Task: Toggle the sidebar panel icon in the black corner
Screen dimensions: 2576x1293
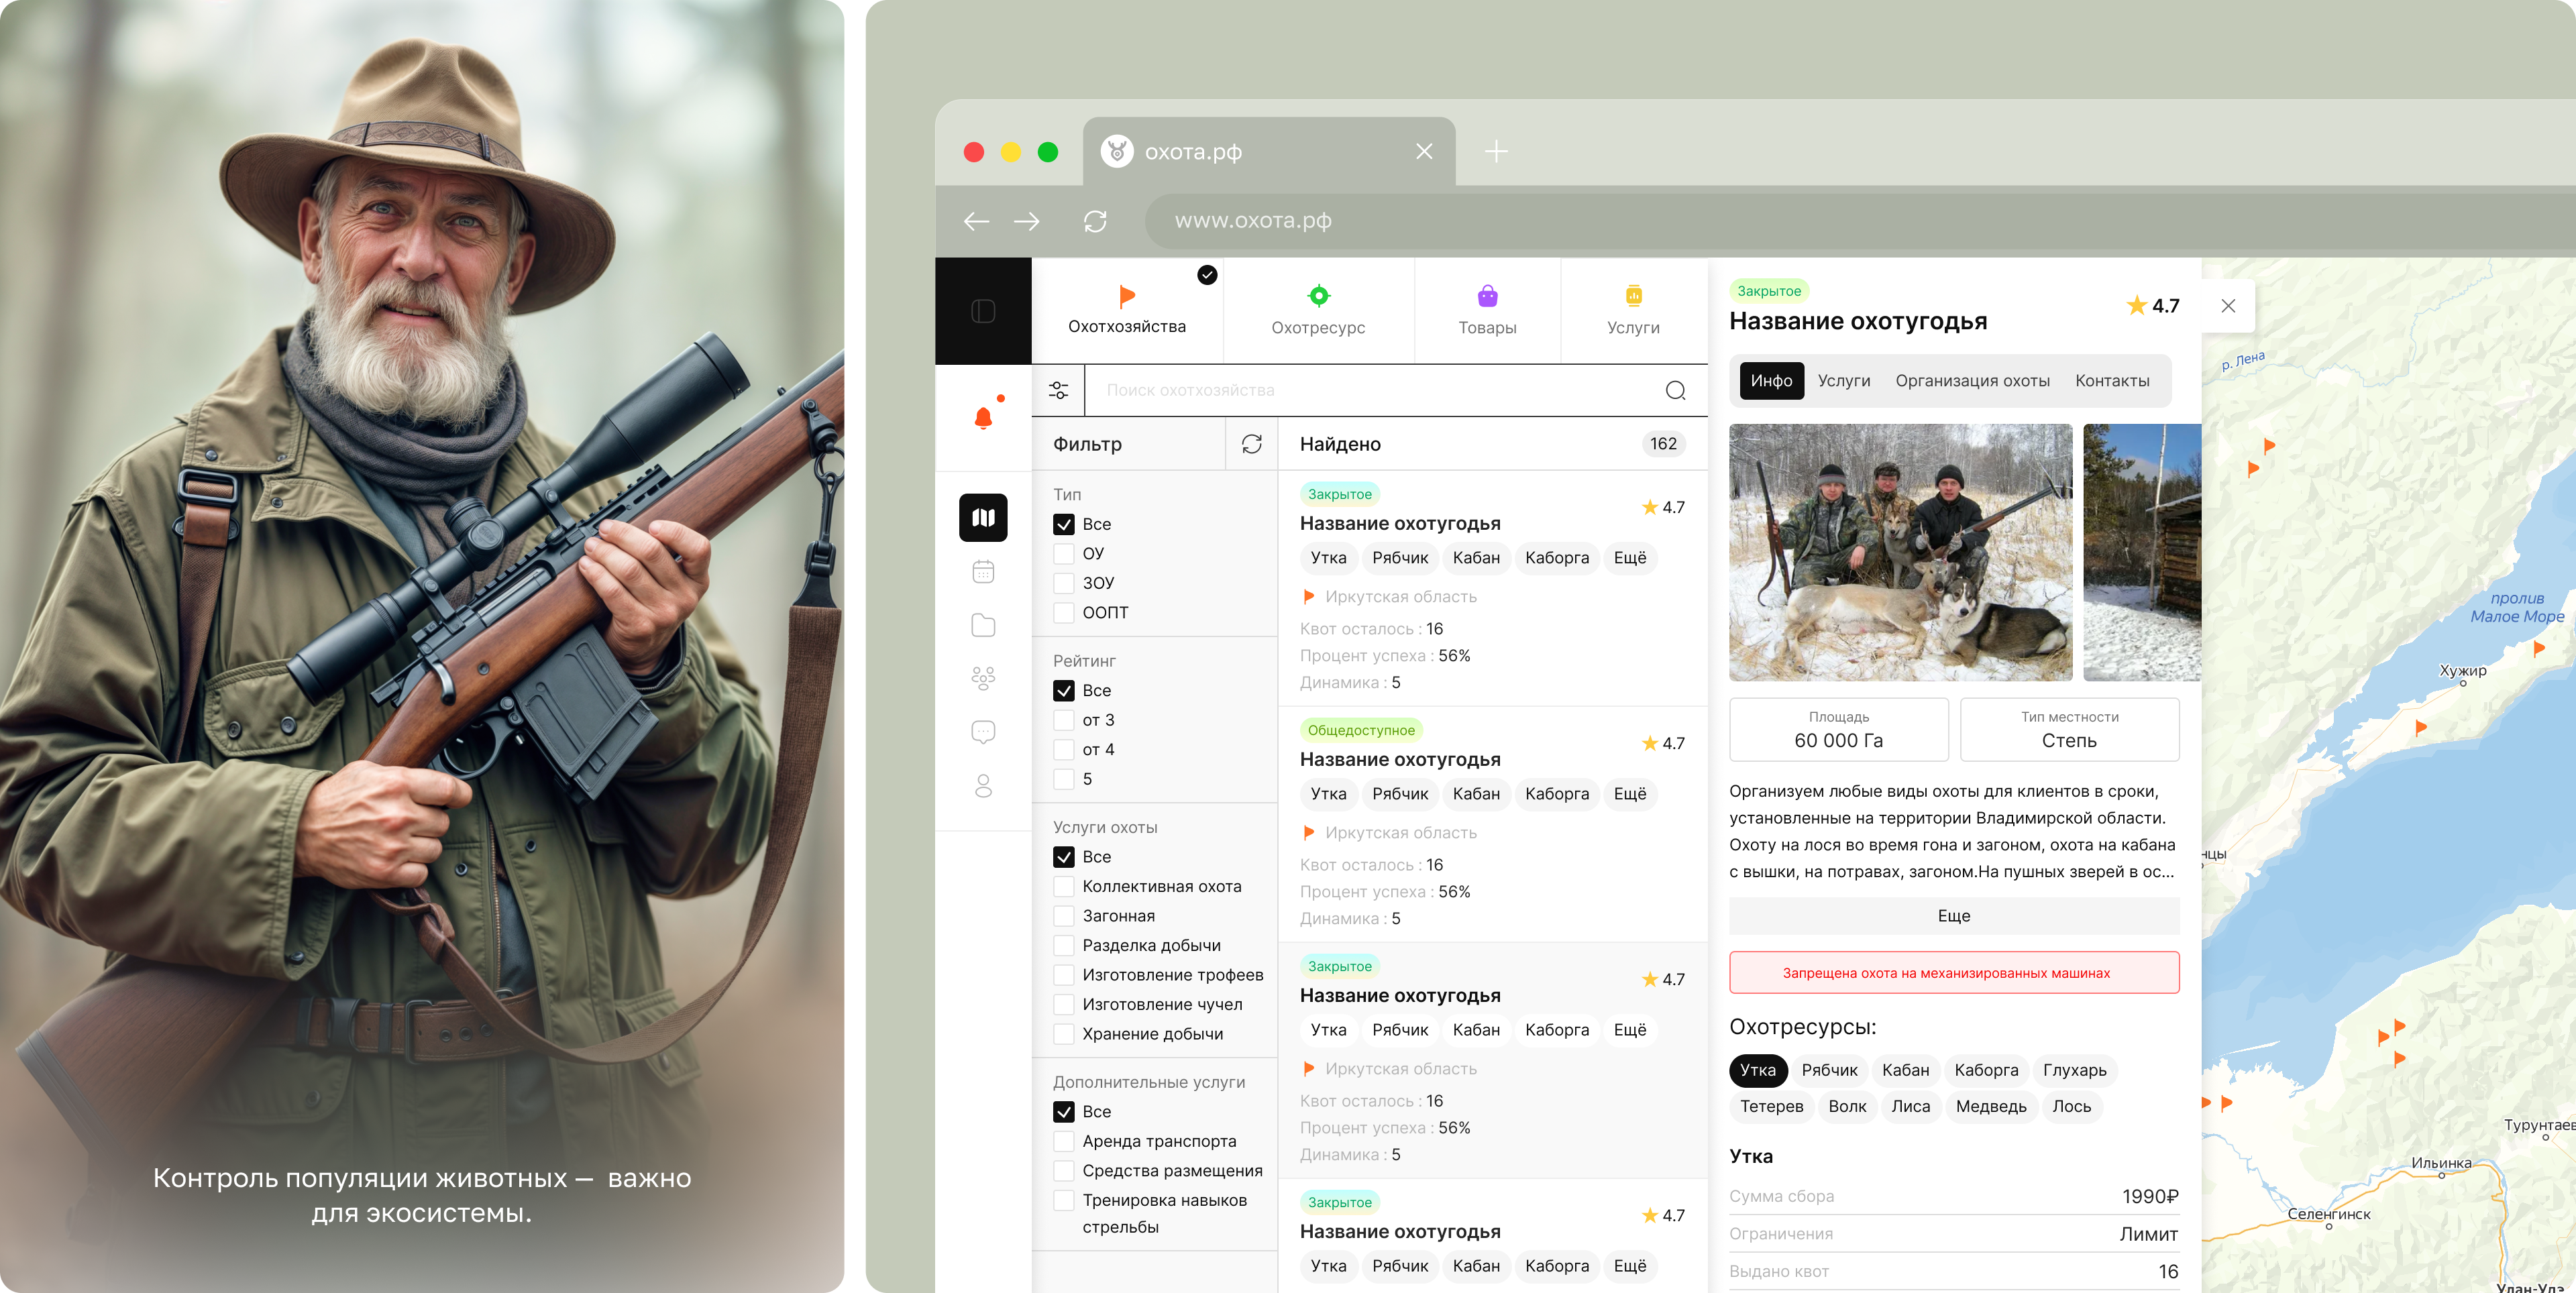Action: point(983,311)
